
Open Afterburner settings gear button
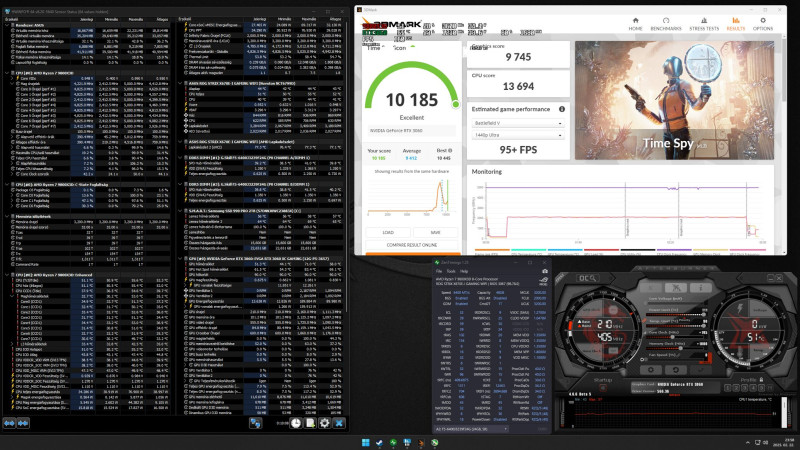click(651, 370)
